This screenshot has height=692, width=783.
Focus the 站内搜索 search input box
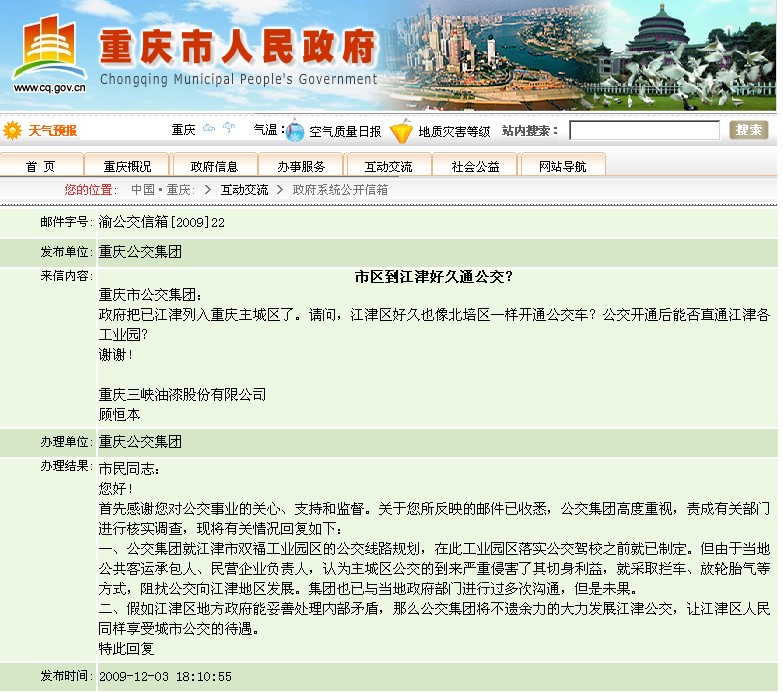click(x=644, y=131)
